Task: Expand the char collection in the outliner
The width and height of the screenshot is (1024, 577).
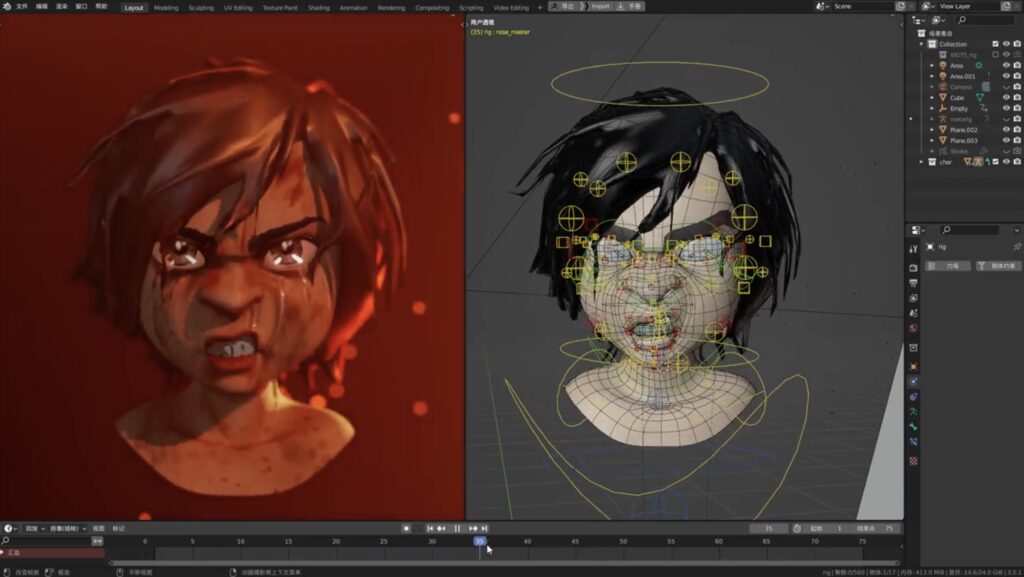Action: tap(921, 163)
